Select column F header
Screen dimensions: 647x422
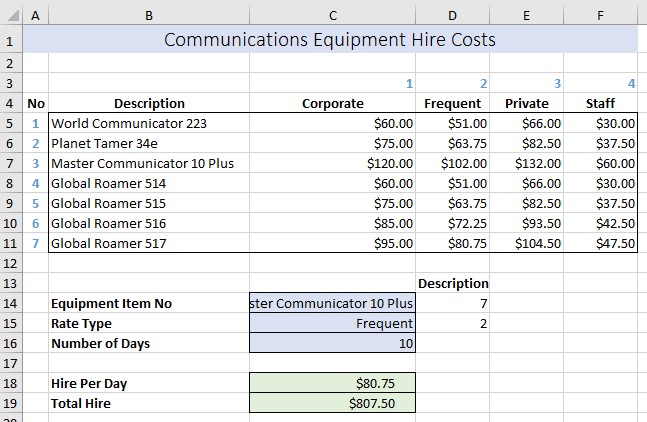point(600,16)
